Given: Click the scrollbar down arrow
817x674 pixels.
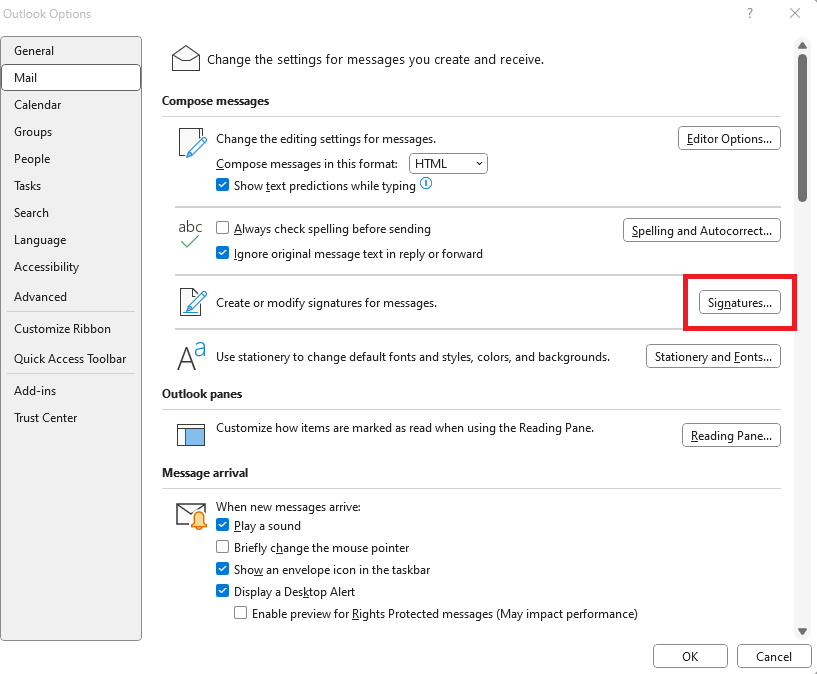Looking at the screenshot, I should coord(802,631).
